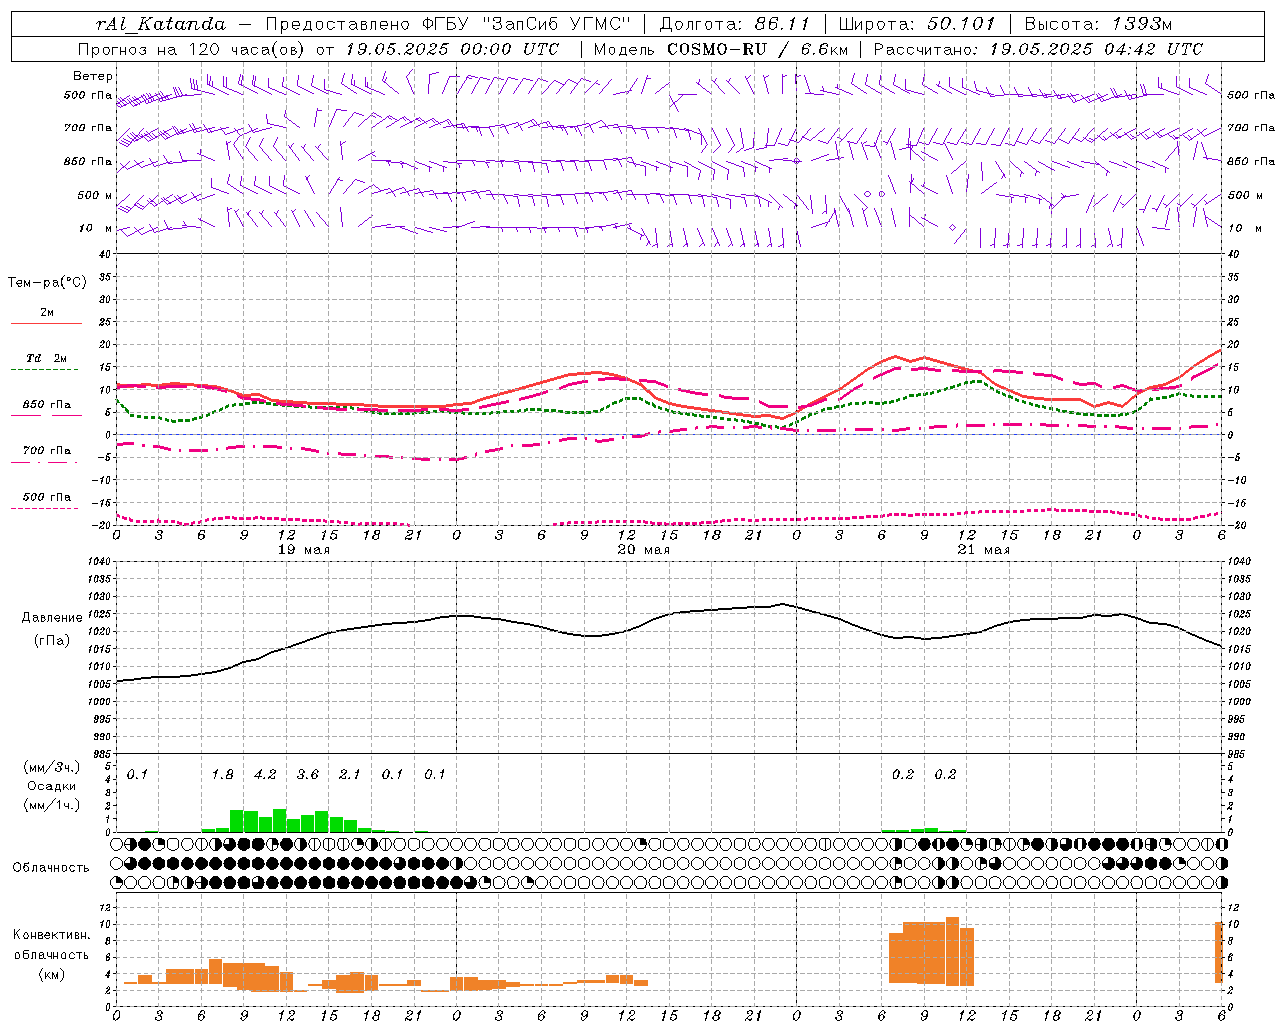Select the 4.2 precipitation value
1280x1024 pixels.
pyautogui.click(x=265, y=774)
